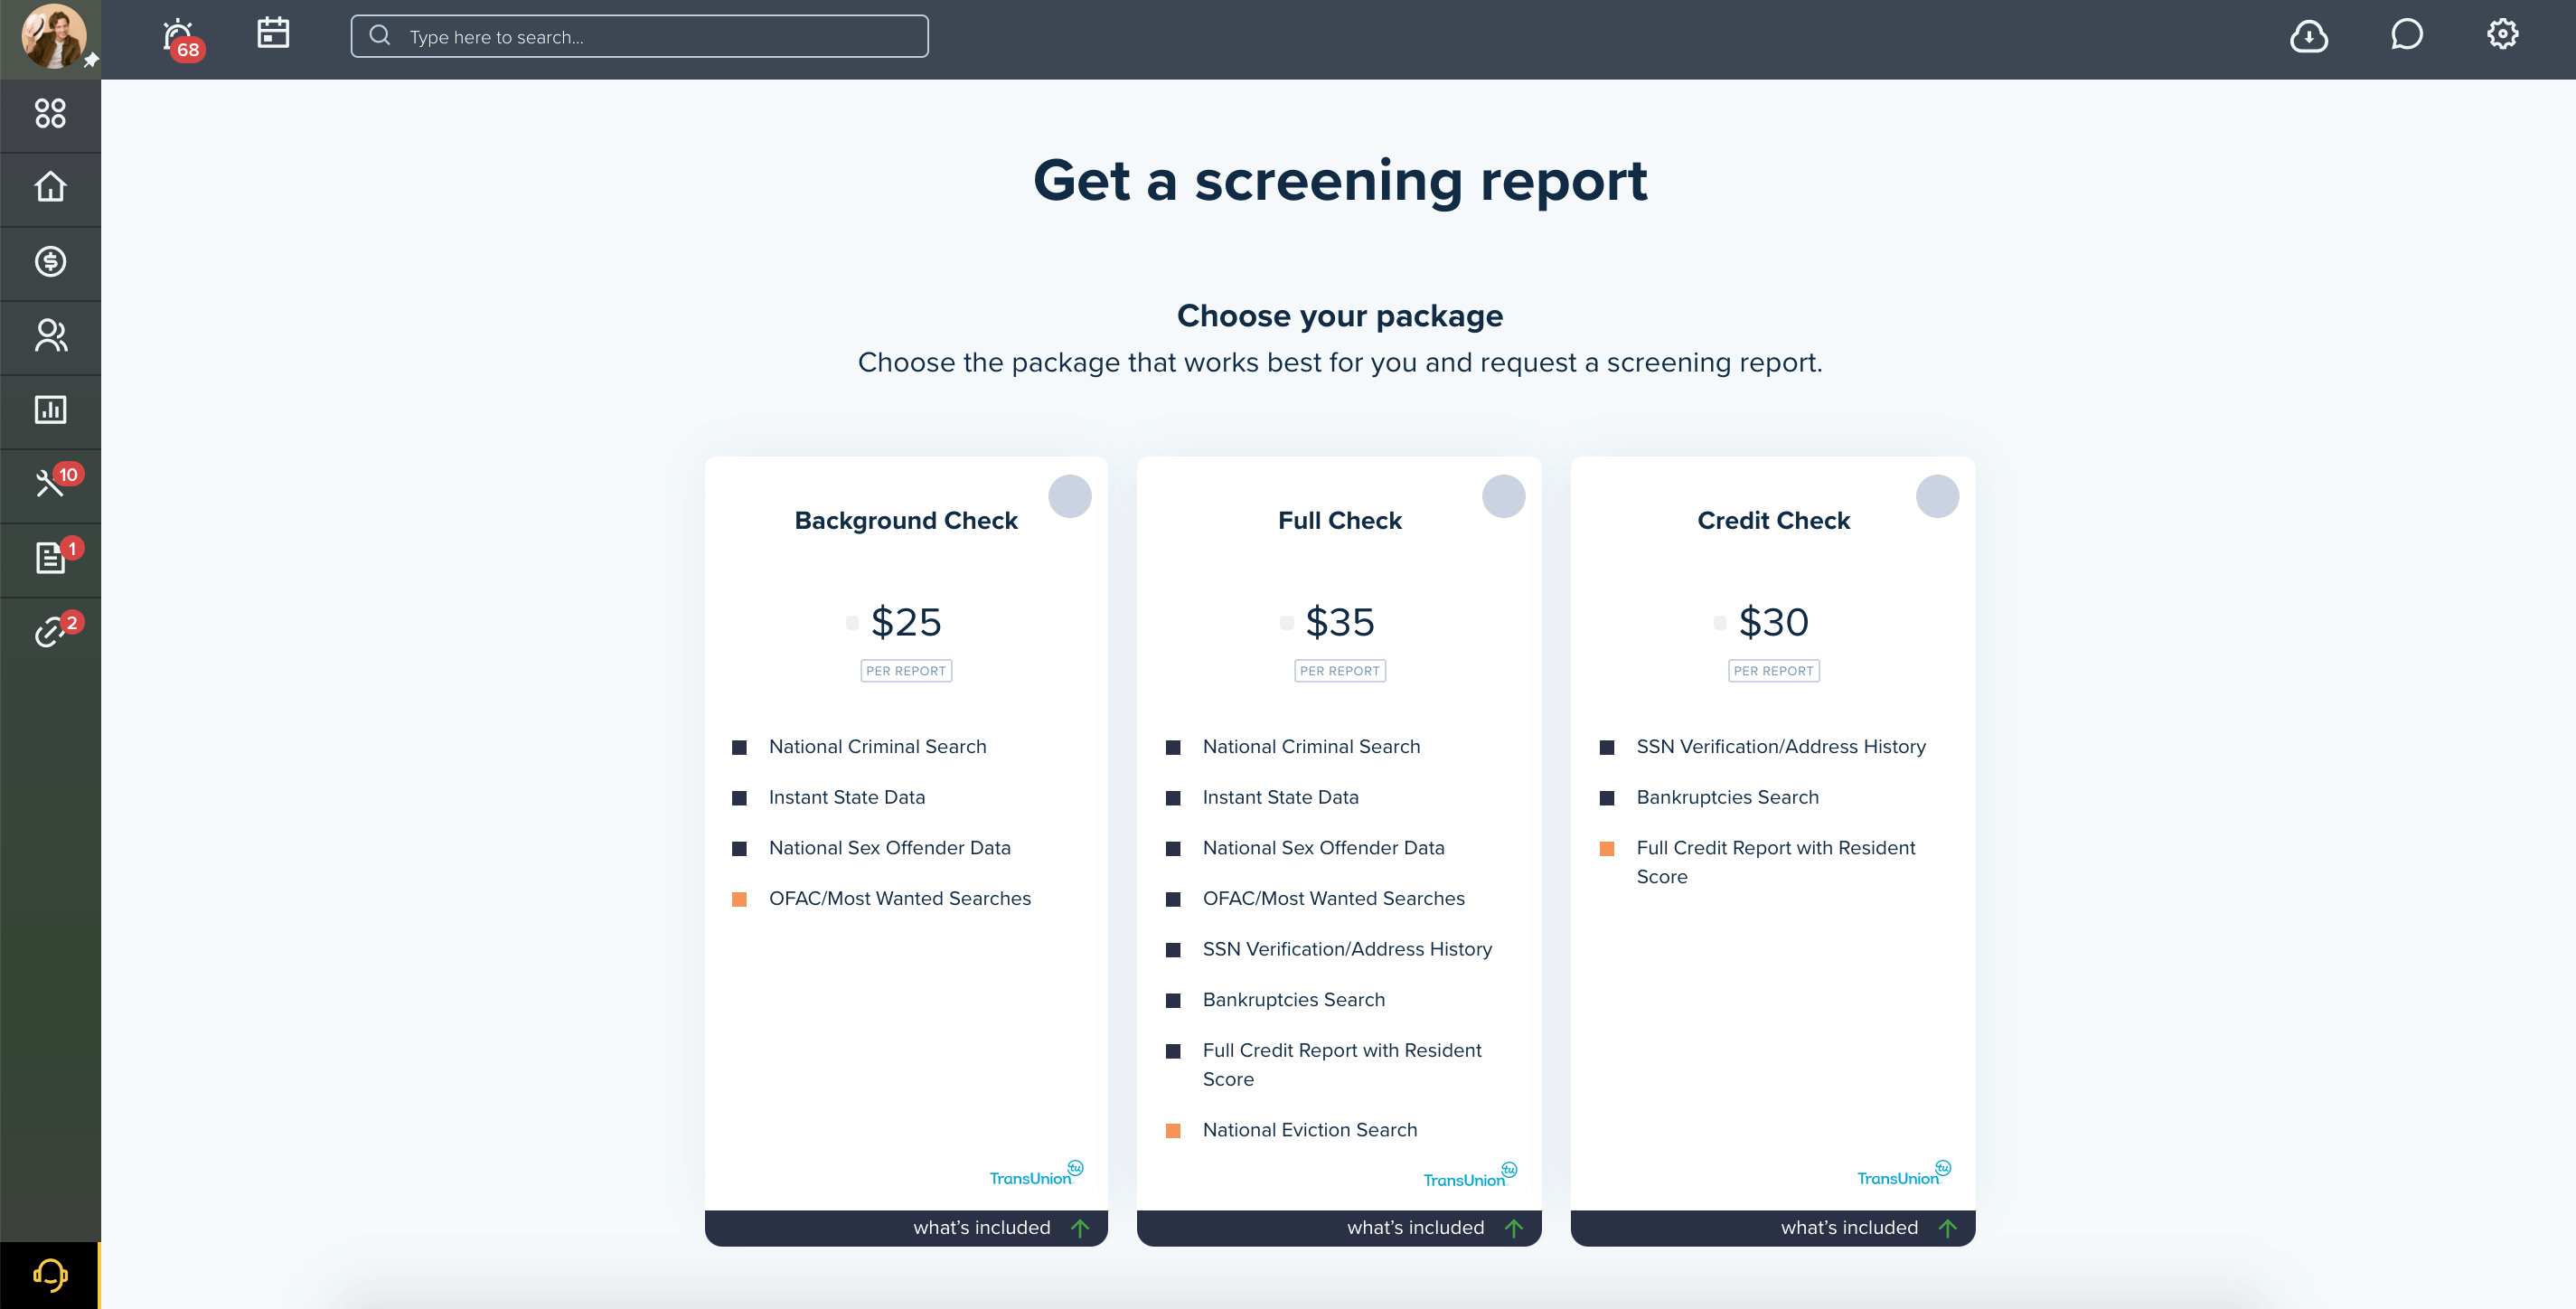
Task: Click the $30 price
Action: [x=1773, y=622]
